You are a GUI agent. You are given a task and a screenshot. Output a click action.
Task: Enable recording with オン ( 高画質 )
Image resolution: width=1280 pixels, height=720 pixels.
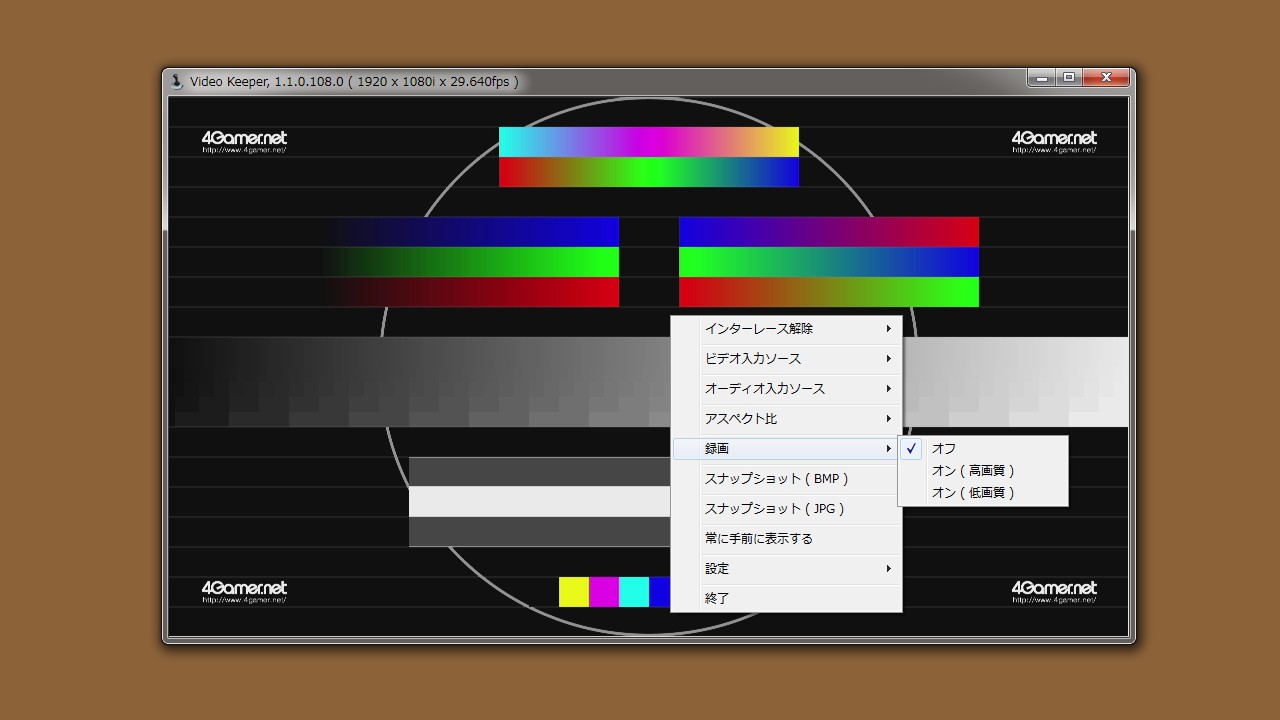click(x=972, y=471)
